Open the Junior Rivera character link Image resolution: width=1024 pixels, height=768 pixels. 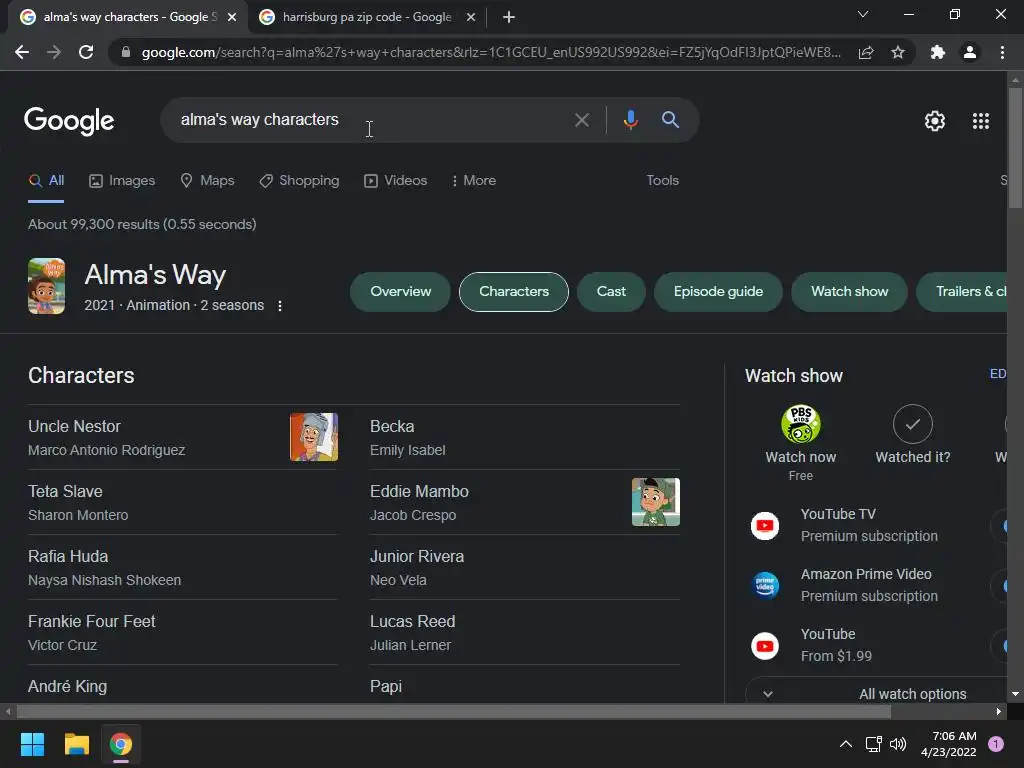[x=417, y=557]
